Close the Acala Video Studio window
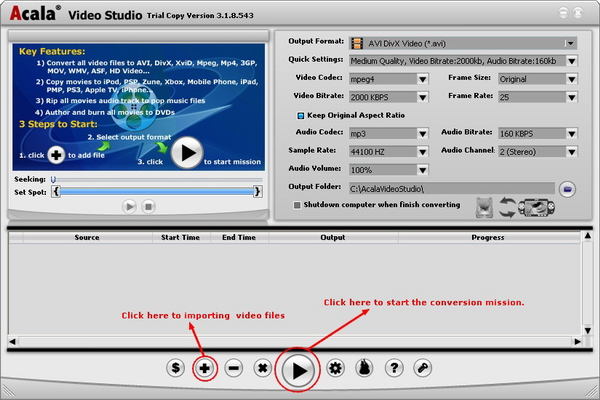600x400 pixels. [578, 13]
